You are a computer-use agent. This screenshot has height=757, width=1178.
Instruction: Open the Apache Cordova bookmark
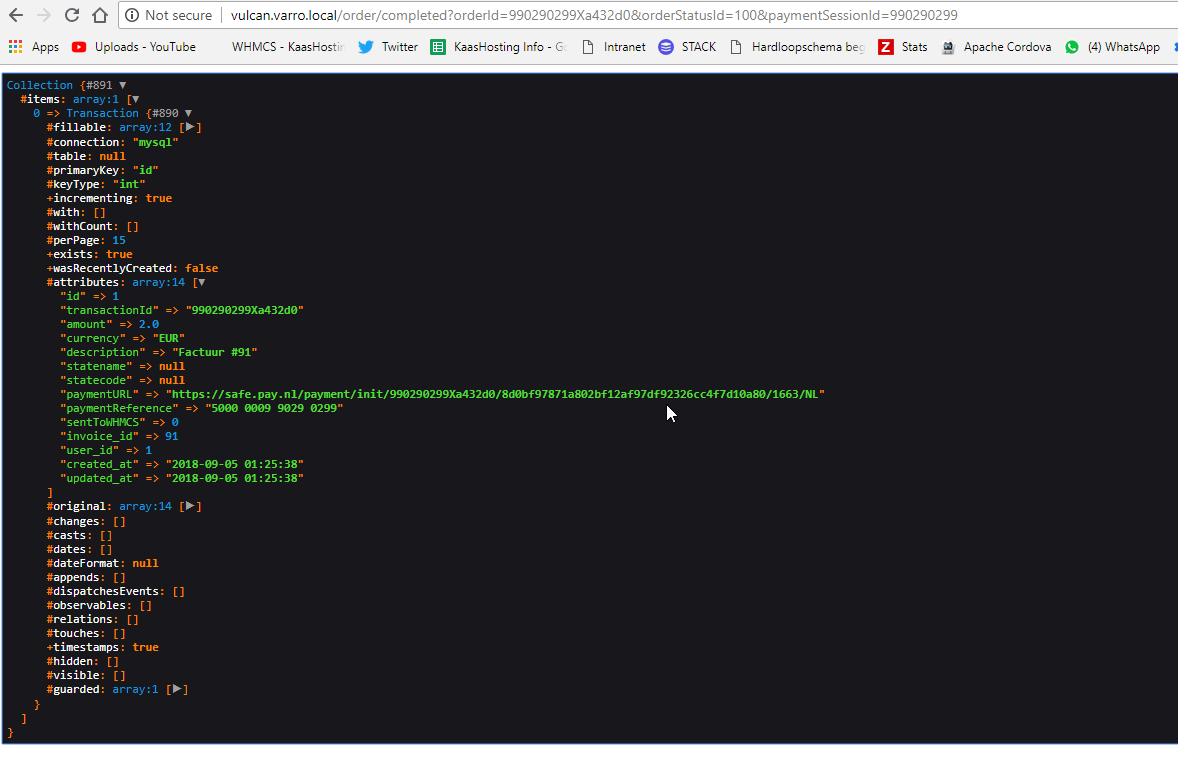[996, 47]
